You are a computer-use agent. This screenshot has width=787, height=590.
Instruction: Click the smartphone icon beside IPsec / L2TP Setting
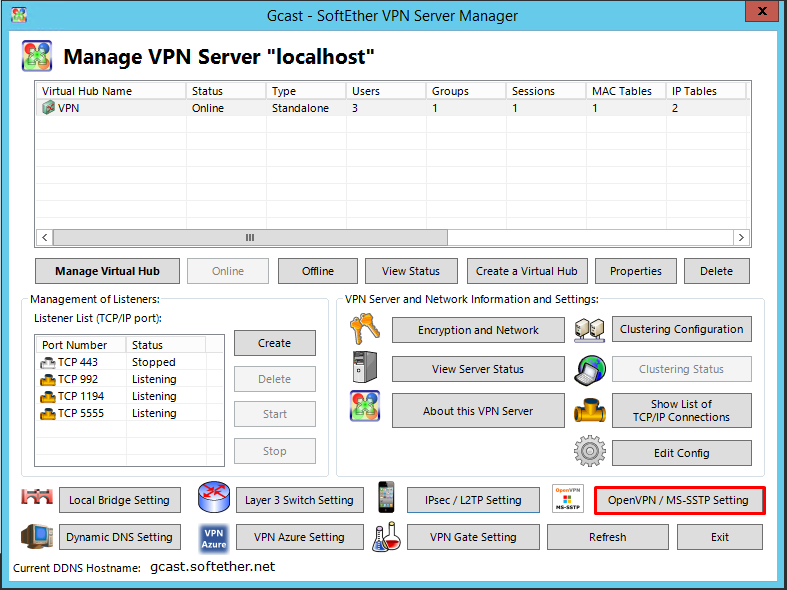[386, 497]
